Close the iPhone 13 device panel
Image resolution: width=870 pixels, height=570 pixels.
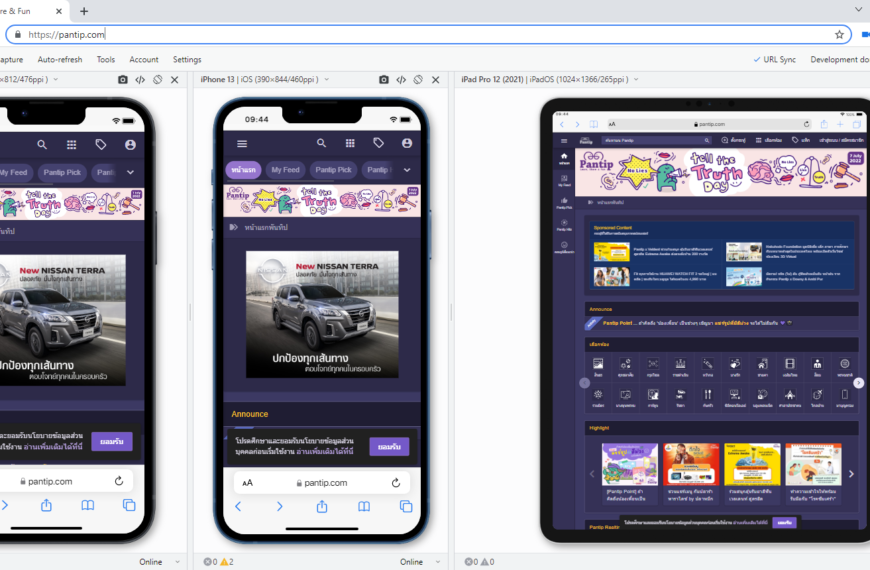pyautogui.click(x=436, y=79)
